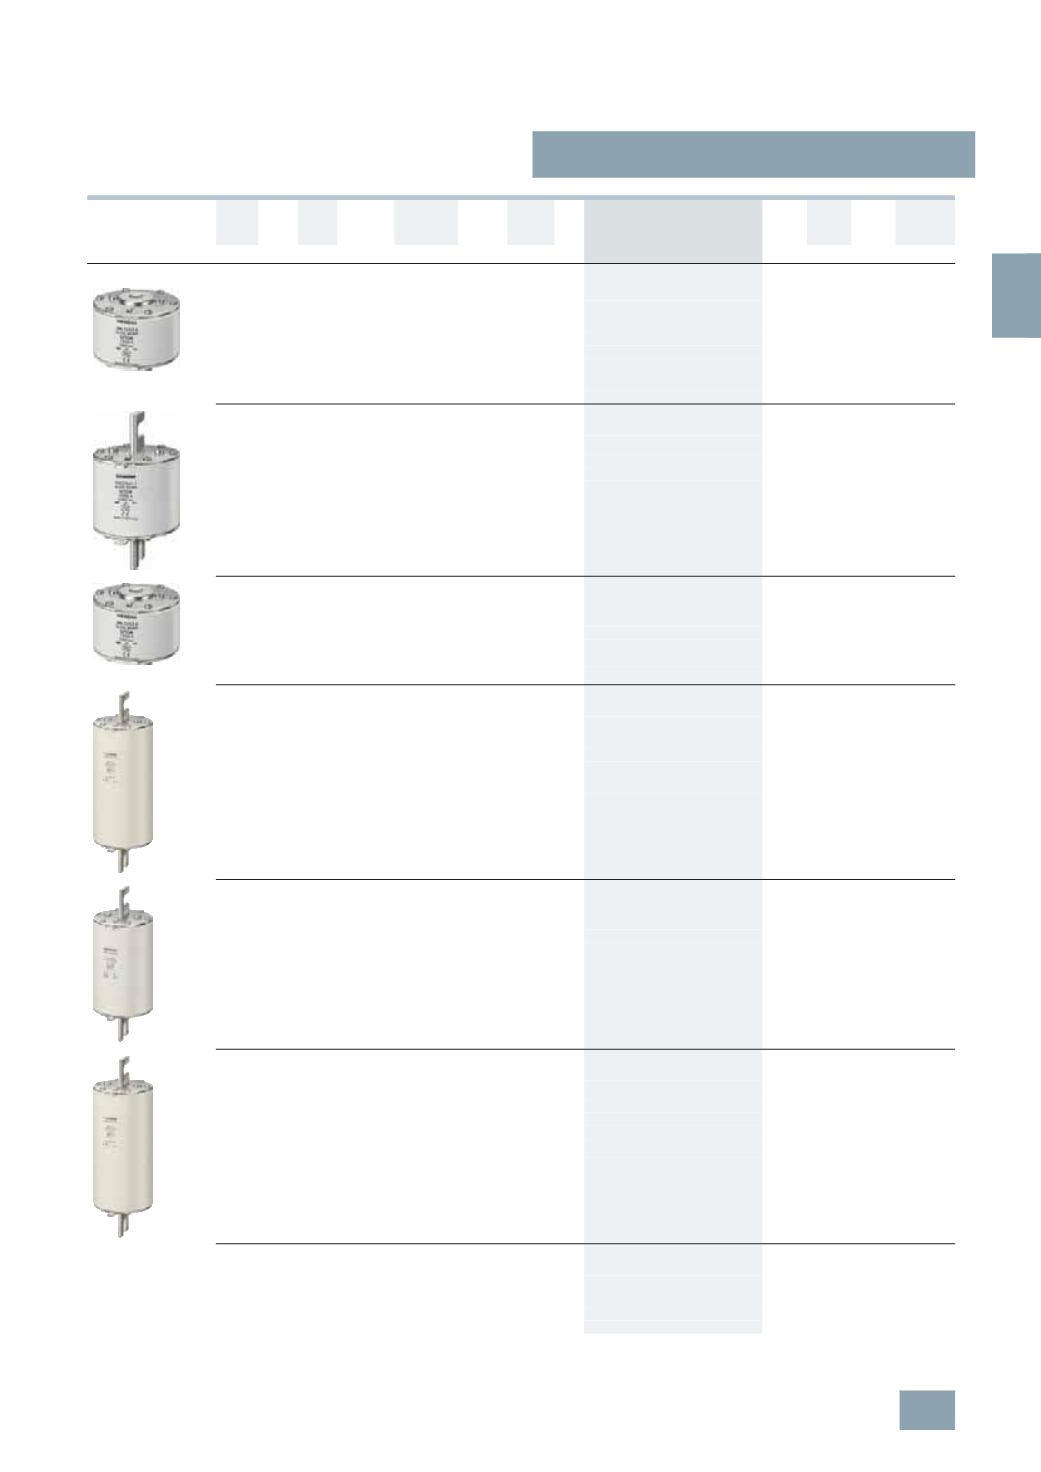The width and height of the screenshot is (1041, 1472).
Task: Click the first square fuse image in the list
Action: (136, 329)
